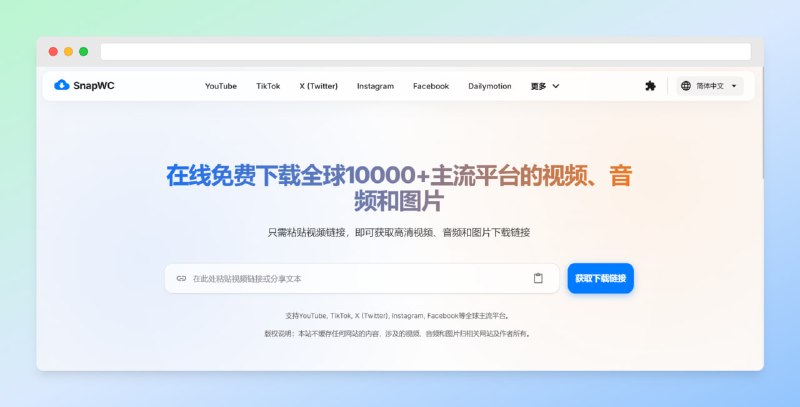This screenshot has width=800, height=407.
Task: Click the clipboard paste icon
Action: pos(538,278)
